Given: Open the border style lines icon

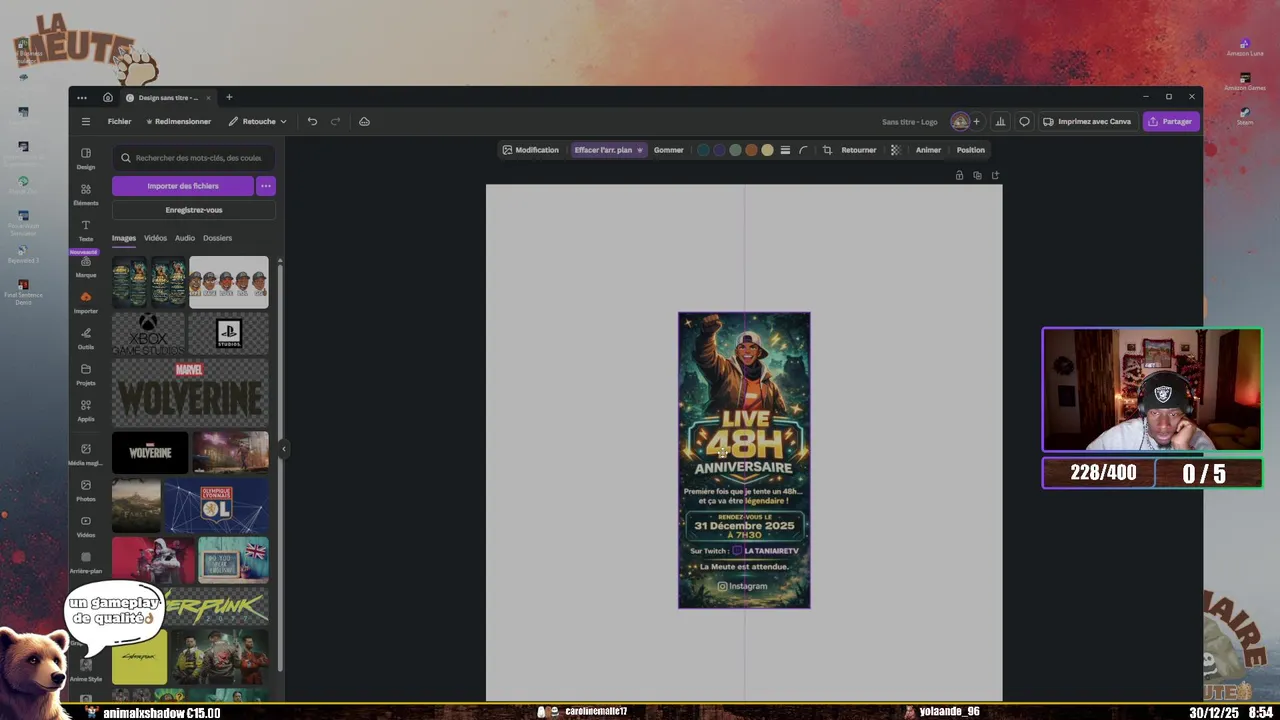Looking at the screenshot, I should pyautogui.click(x=785, y=150).
